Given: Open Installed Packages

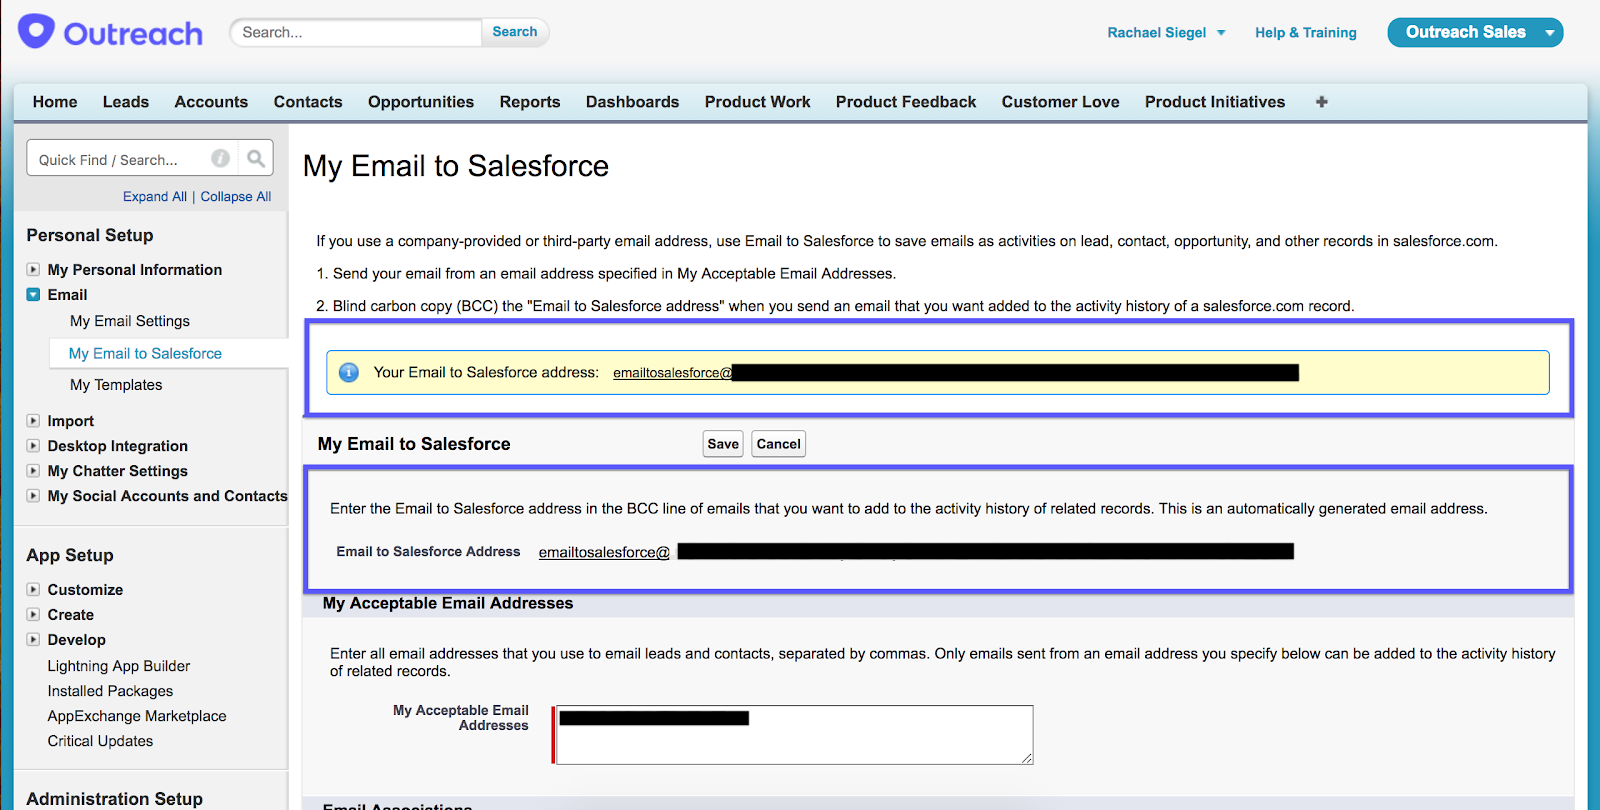Looking at the screenshot, I should coord(110,691).
